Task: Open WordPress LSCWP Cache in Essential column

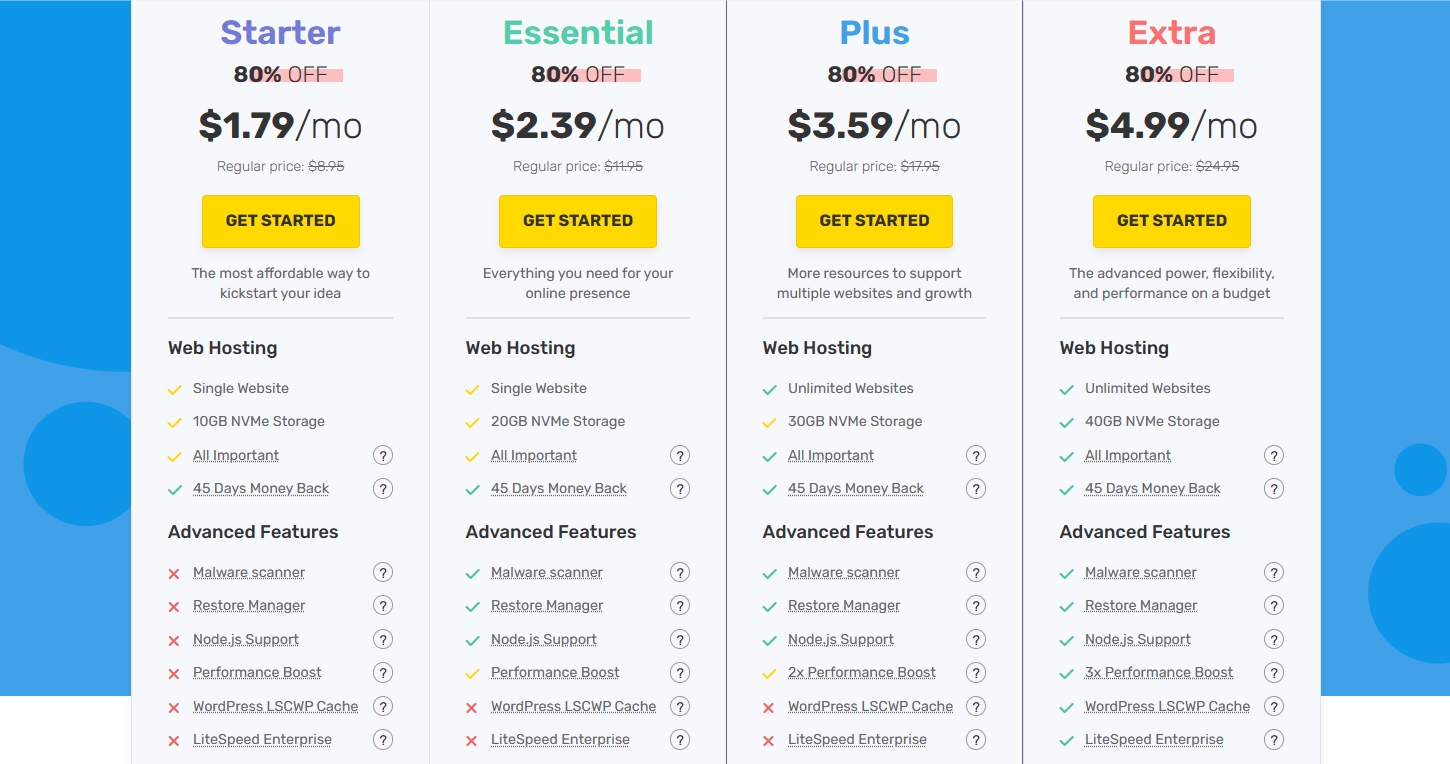Action: 573,707
